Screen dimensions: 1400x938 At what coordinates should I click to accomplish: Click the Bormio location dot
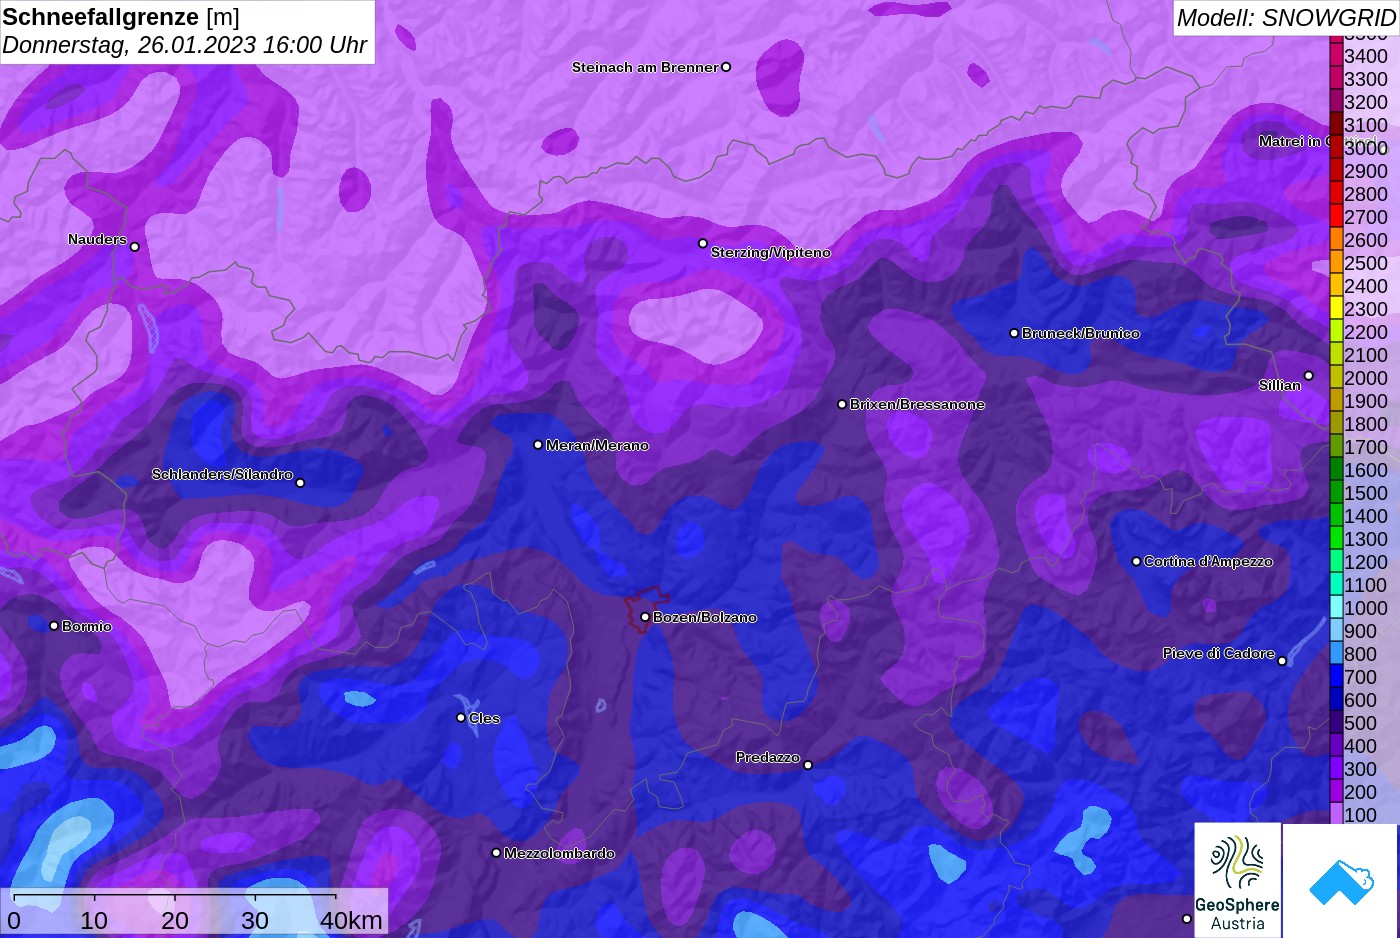tap(54, 626)
